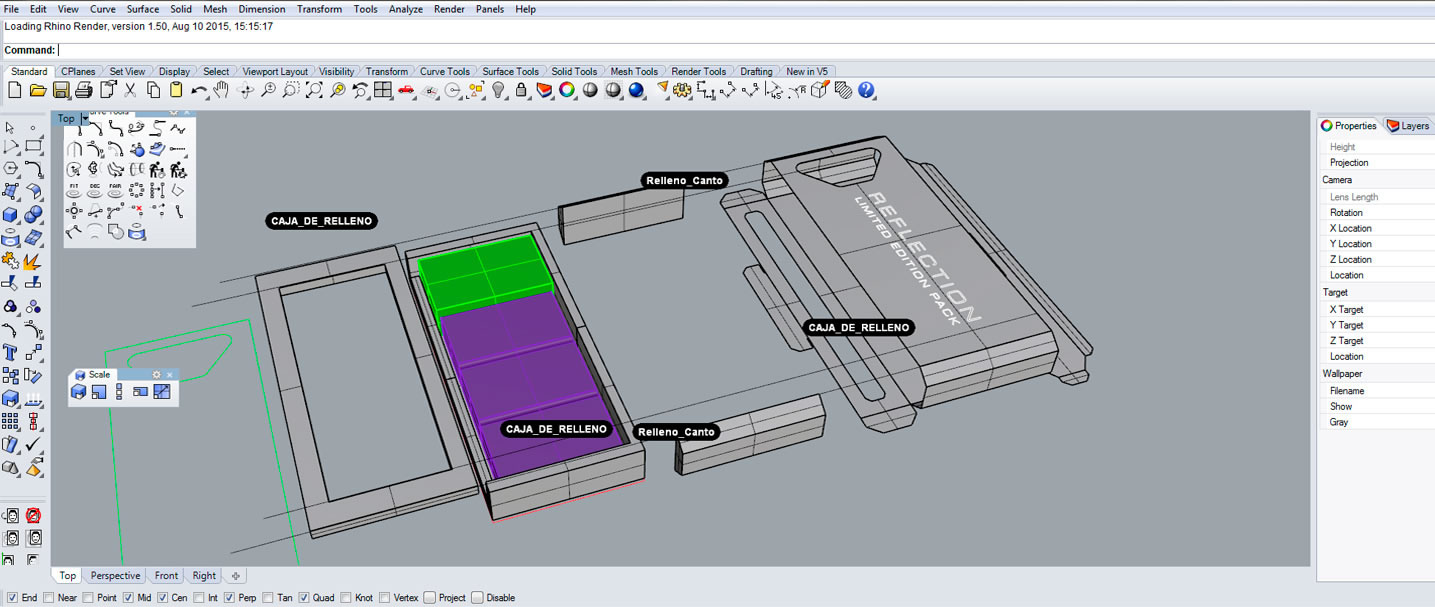1435x607 pixels.
Task: Switch to the Perspective viewport tab
Action: coord(115,576)
